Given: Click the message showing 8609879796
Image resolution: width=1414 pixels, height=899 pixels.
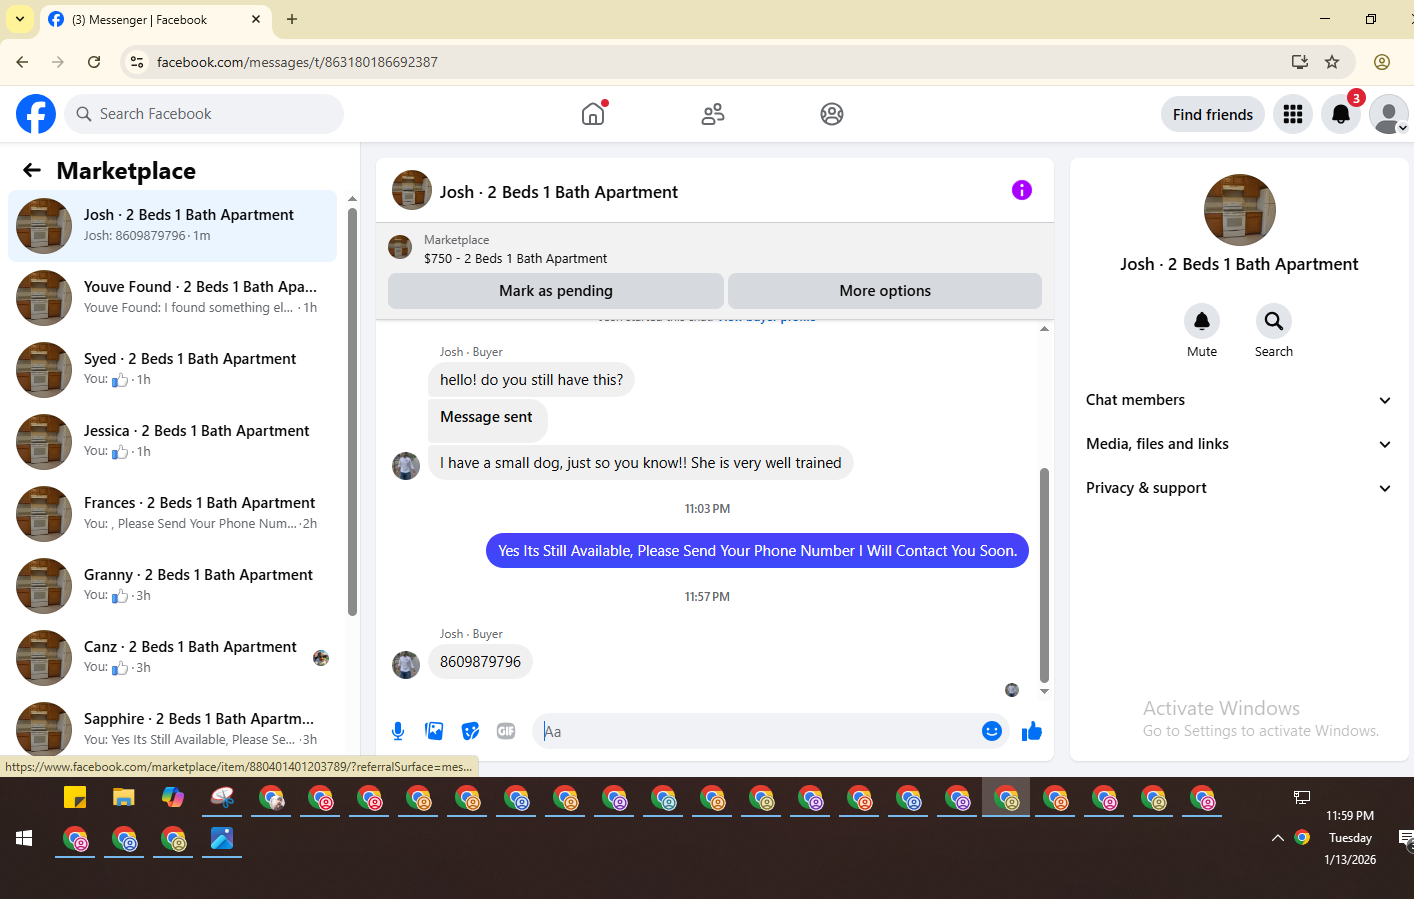Looking at the screenshot, I should pyautogui.click(x=480, y=662).
